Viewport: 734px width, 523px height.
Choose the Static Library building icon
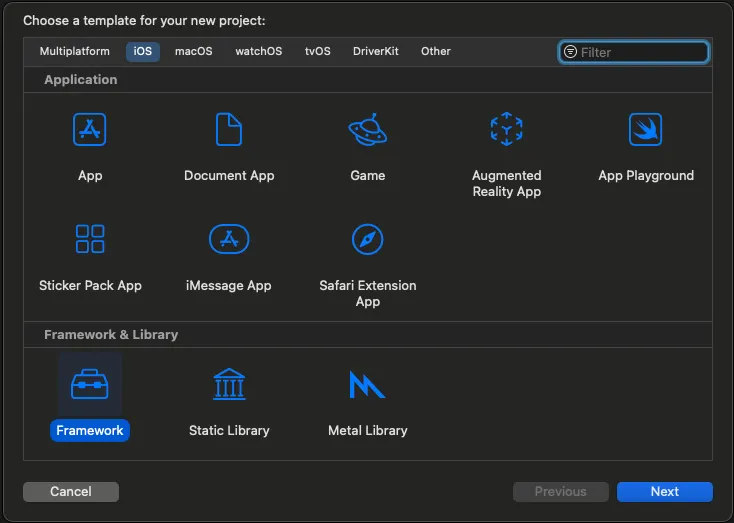pos(229,384)
